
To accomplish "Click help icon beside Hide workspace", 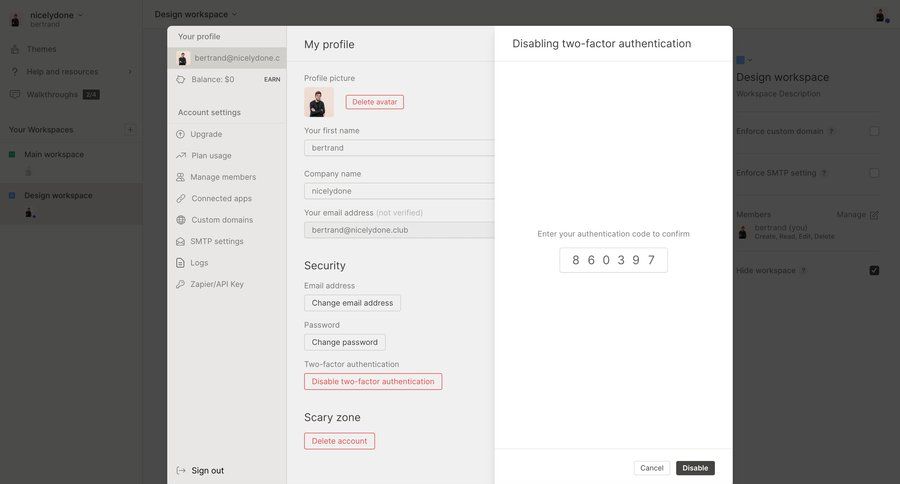I will pos(803,270).
